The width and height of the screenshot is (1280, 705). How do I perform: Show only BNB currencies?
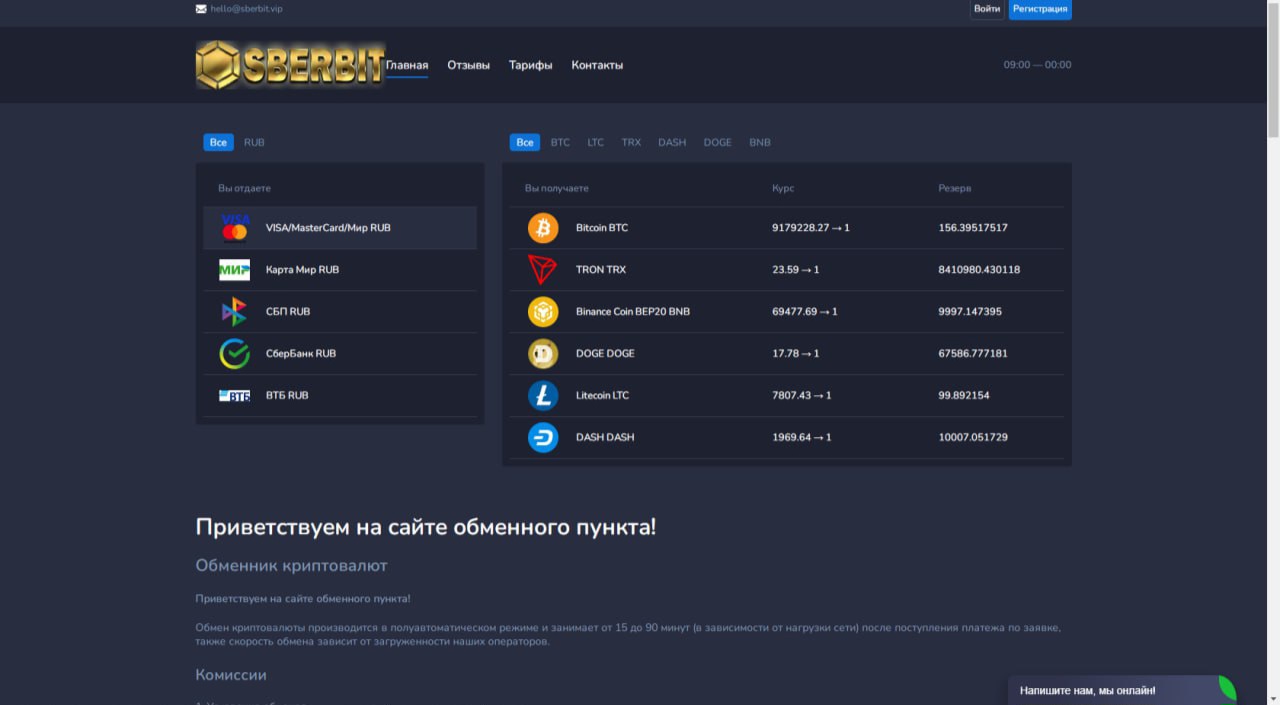click(760, 142)
